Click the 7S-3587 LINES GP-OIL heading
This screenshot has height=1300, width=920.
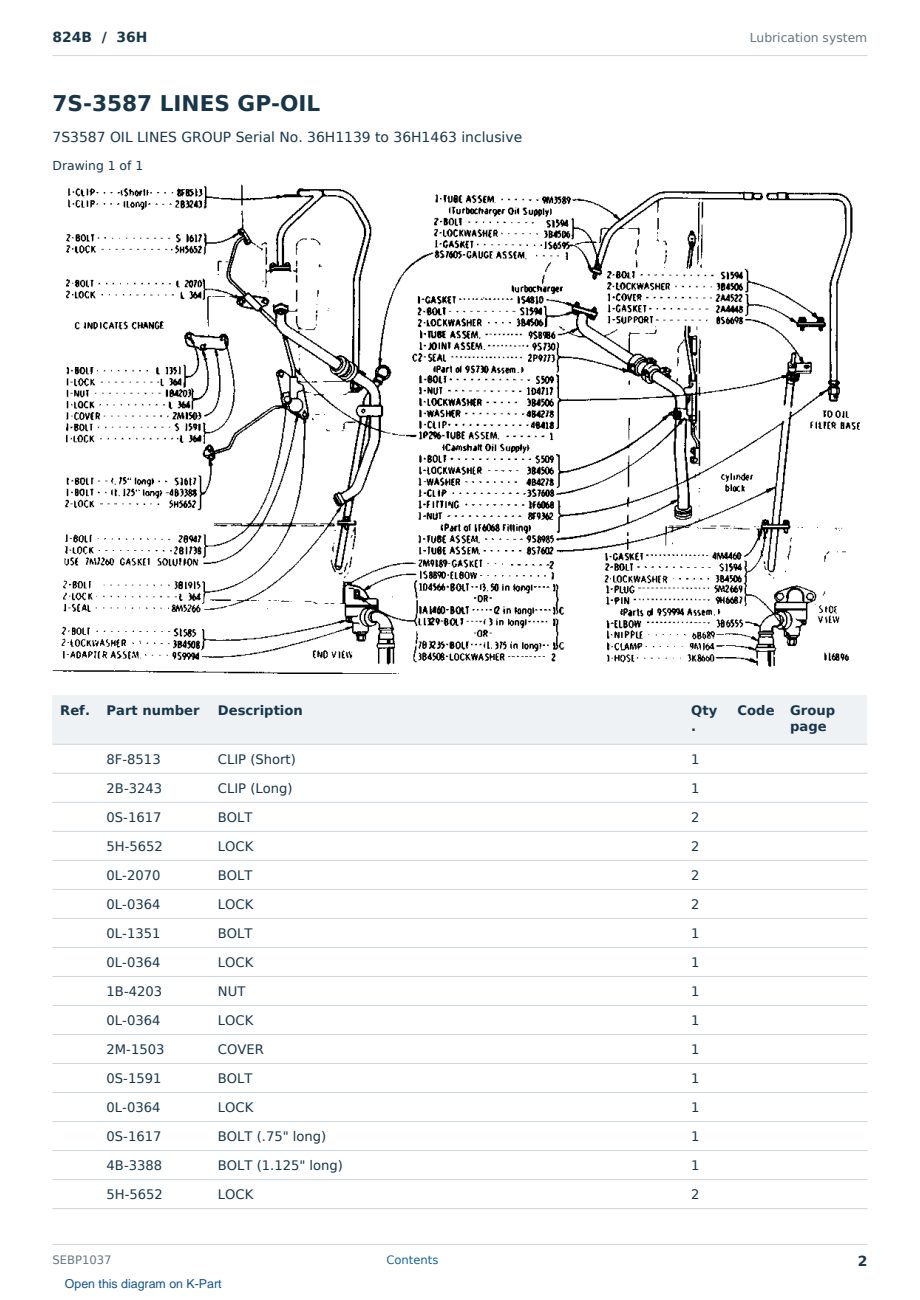(x=186, y=104)
